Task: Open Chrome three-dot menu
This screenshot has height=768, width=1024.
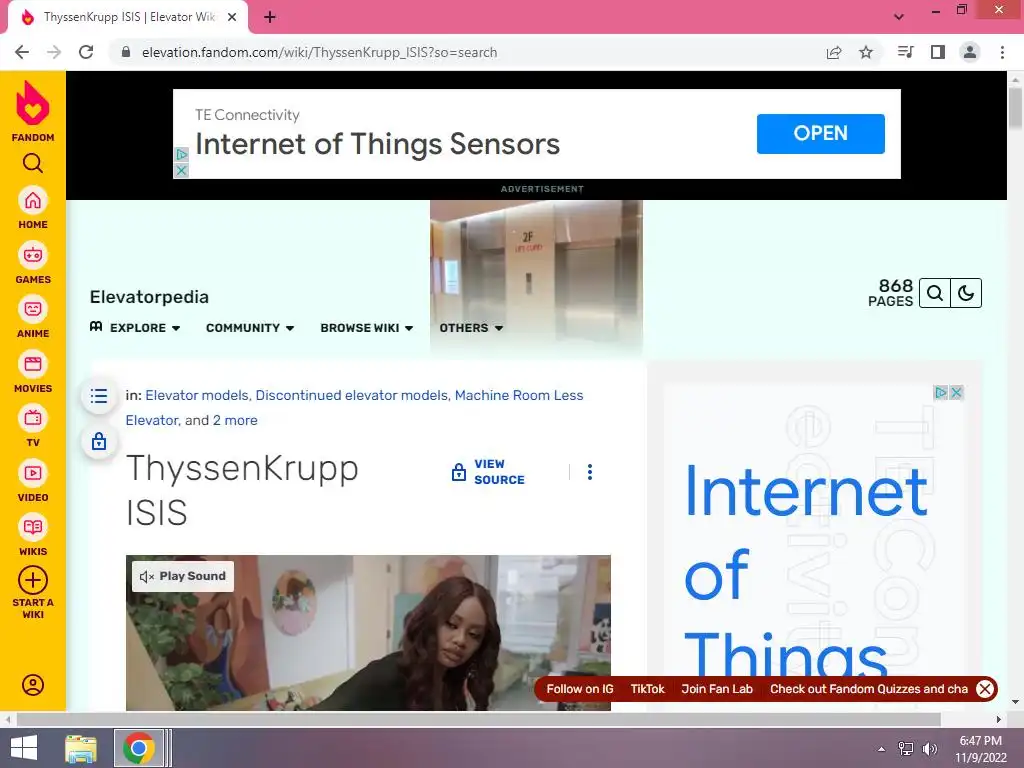Action: pos(1002,52)
